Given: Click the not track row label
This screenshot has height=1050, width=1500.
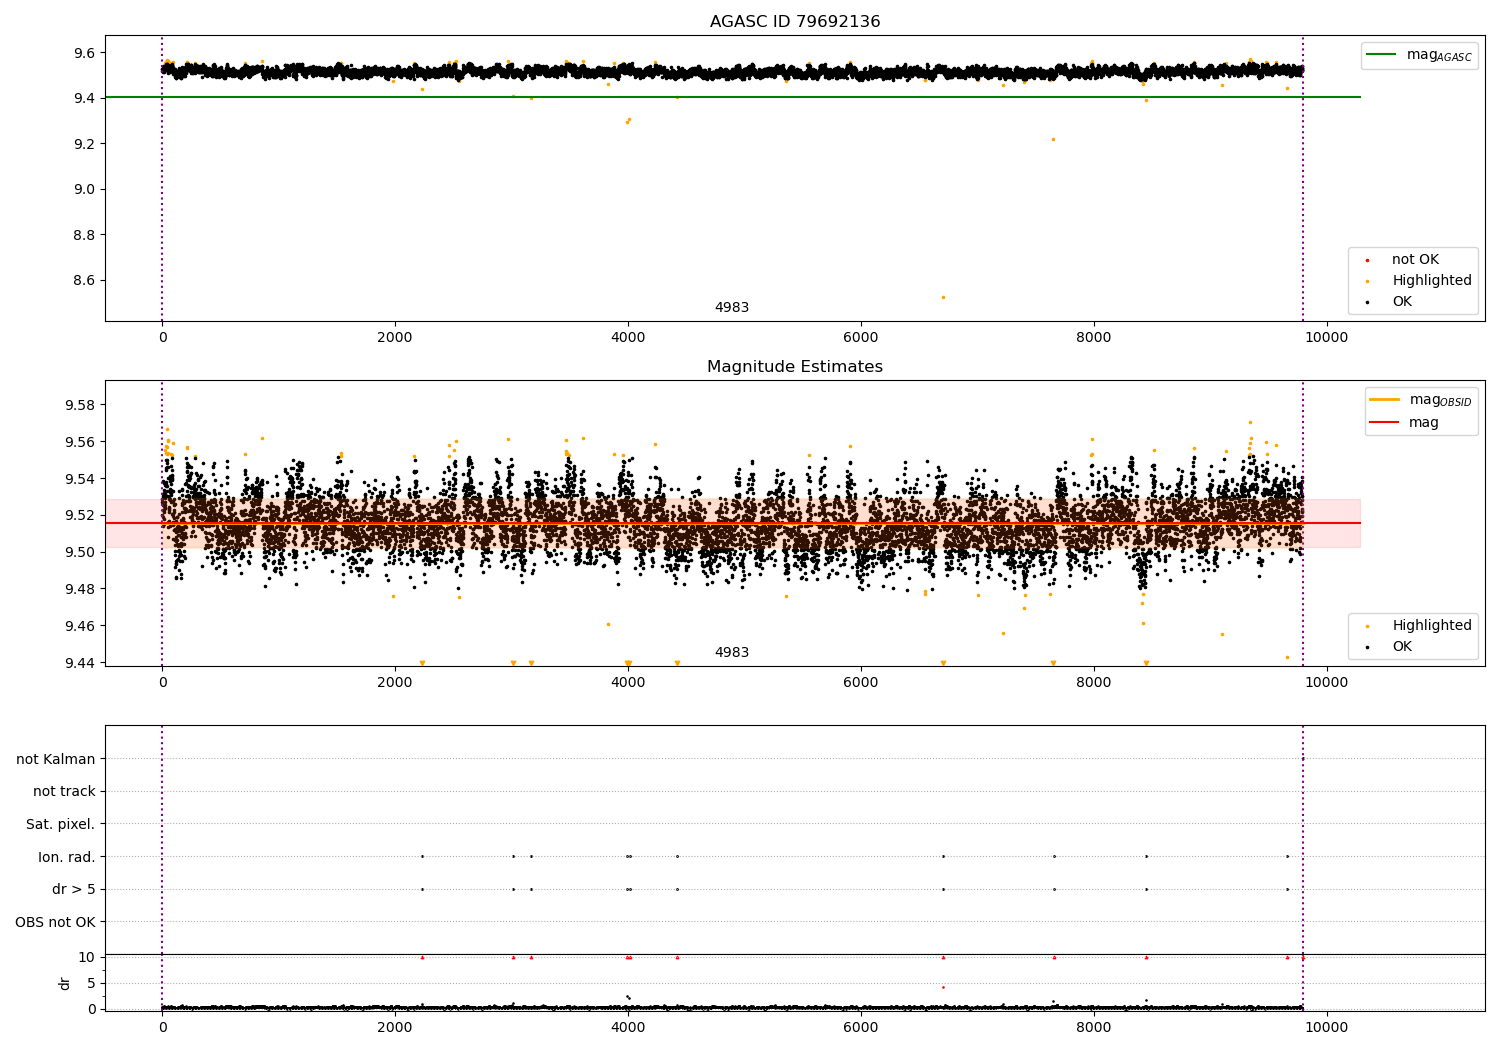Looking at the screenshot, I should pyautogui.click(x=64, y=792).
